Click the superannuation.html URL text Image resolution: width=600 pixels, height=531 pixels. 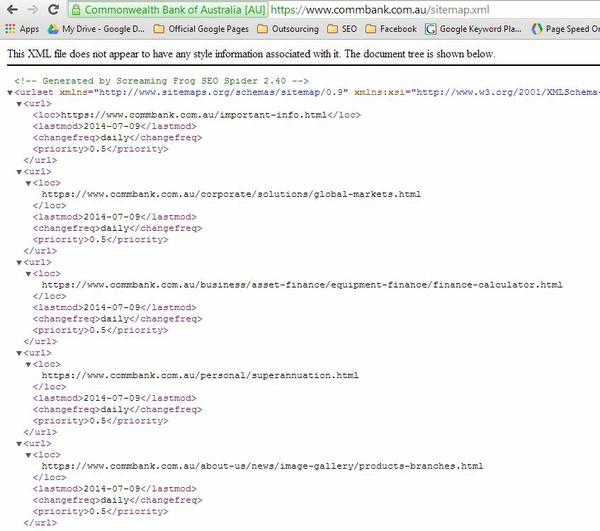200,376
